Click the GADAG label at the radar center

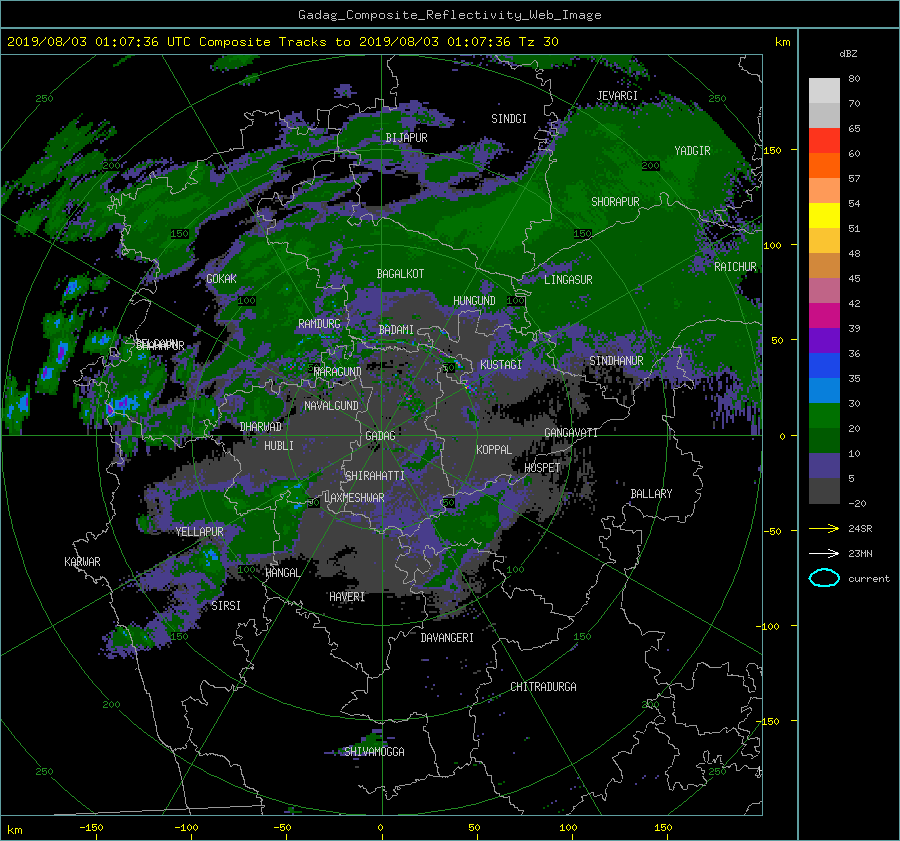(x=380, y=436)
